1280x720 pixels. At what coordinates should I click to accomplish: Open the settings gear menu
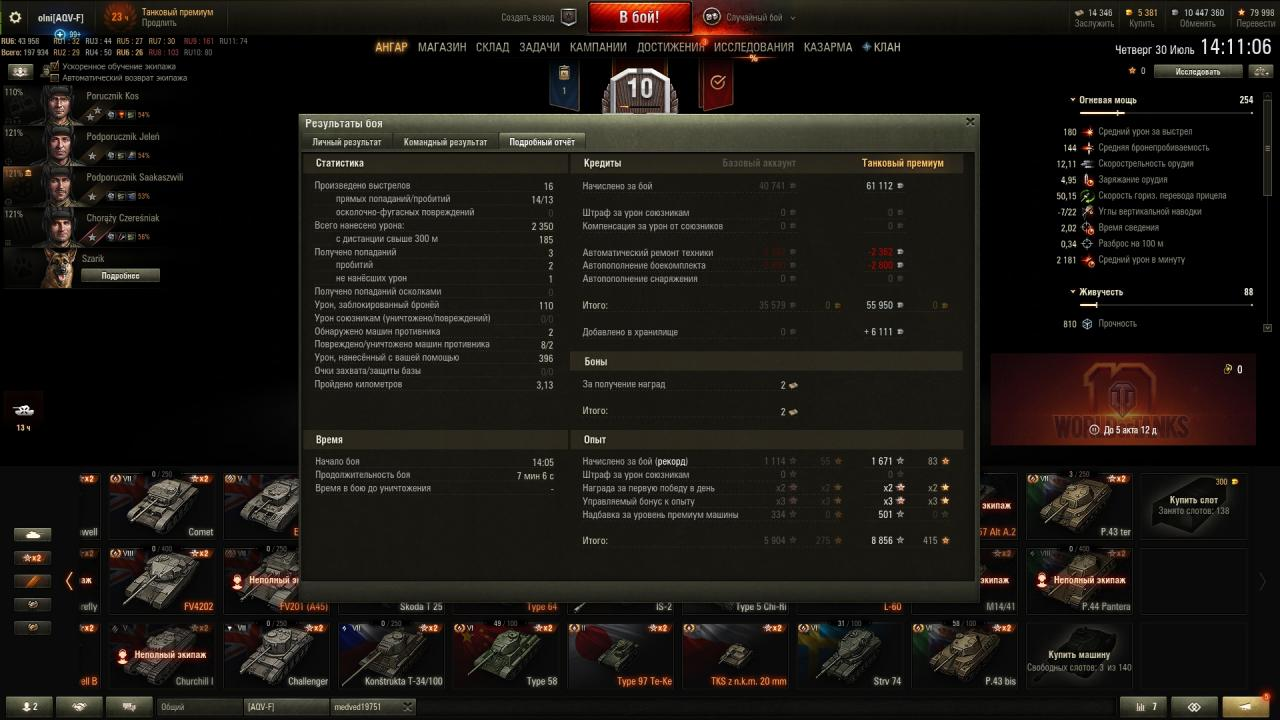pos(15,18)
